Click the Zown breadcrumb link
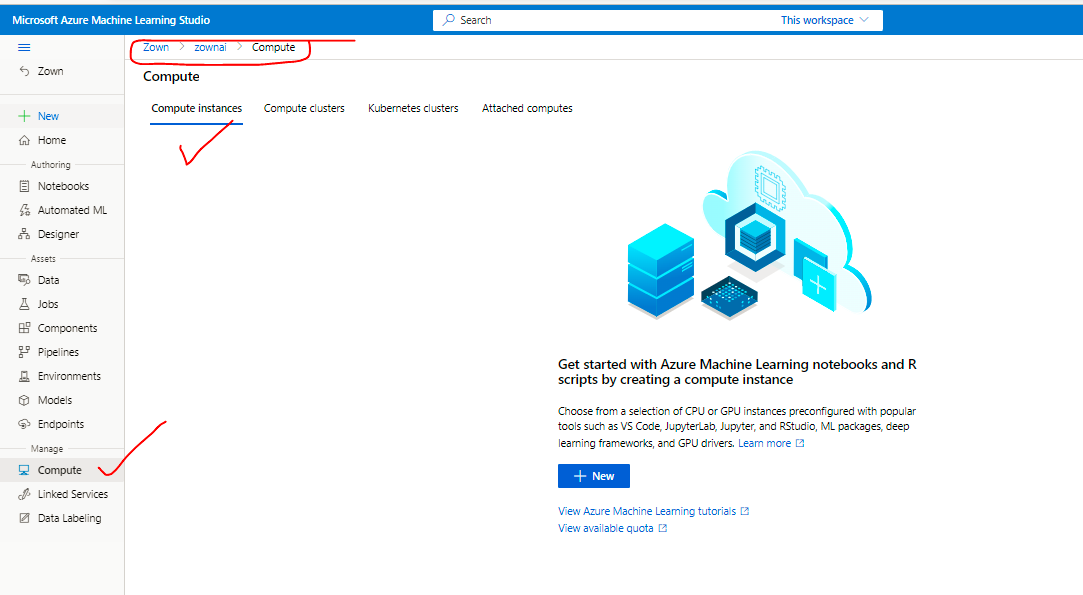The width and height of the screenshot is (1083, 595). tap(156, 47)
